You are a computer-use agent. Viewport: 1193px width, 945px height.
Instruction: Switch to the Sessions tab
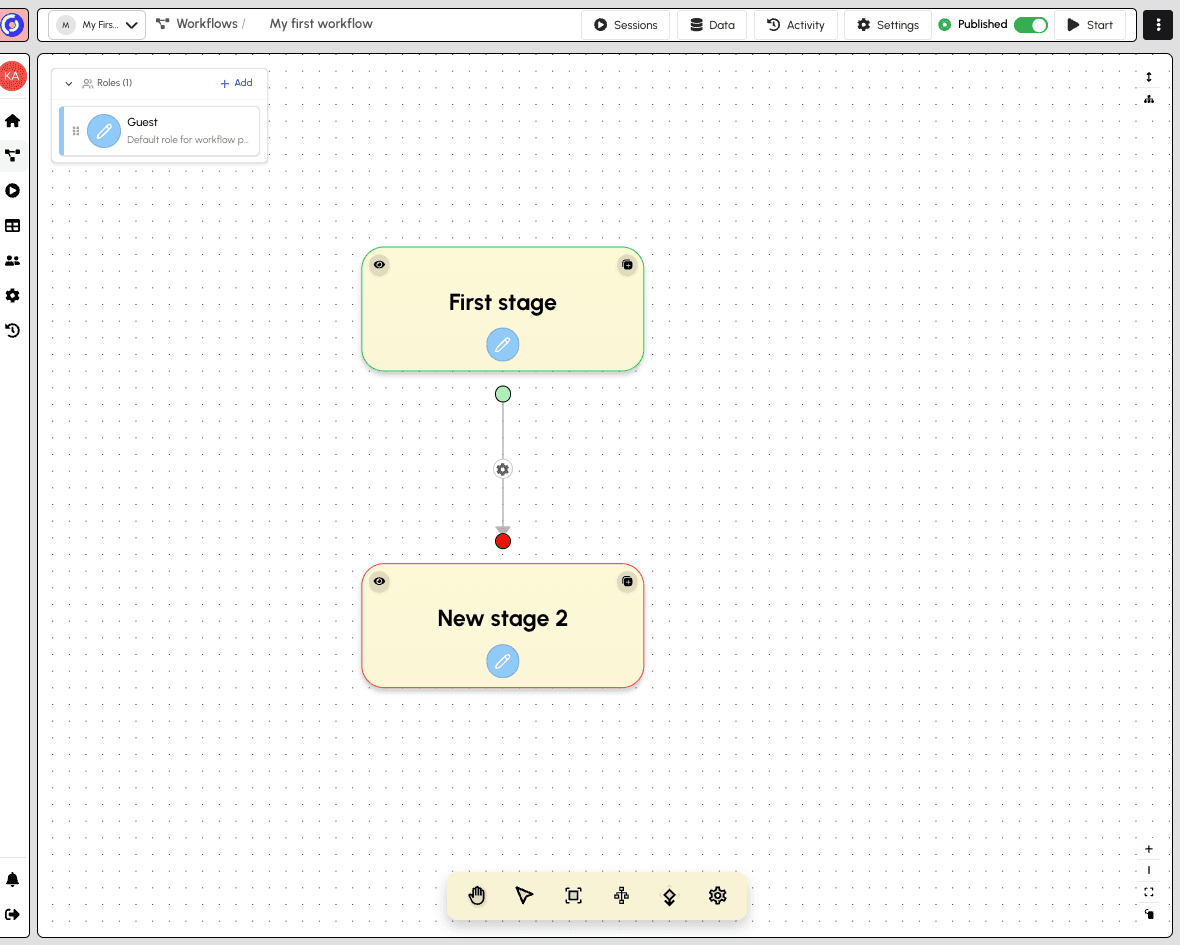[625, 24]
